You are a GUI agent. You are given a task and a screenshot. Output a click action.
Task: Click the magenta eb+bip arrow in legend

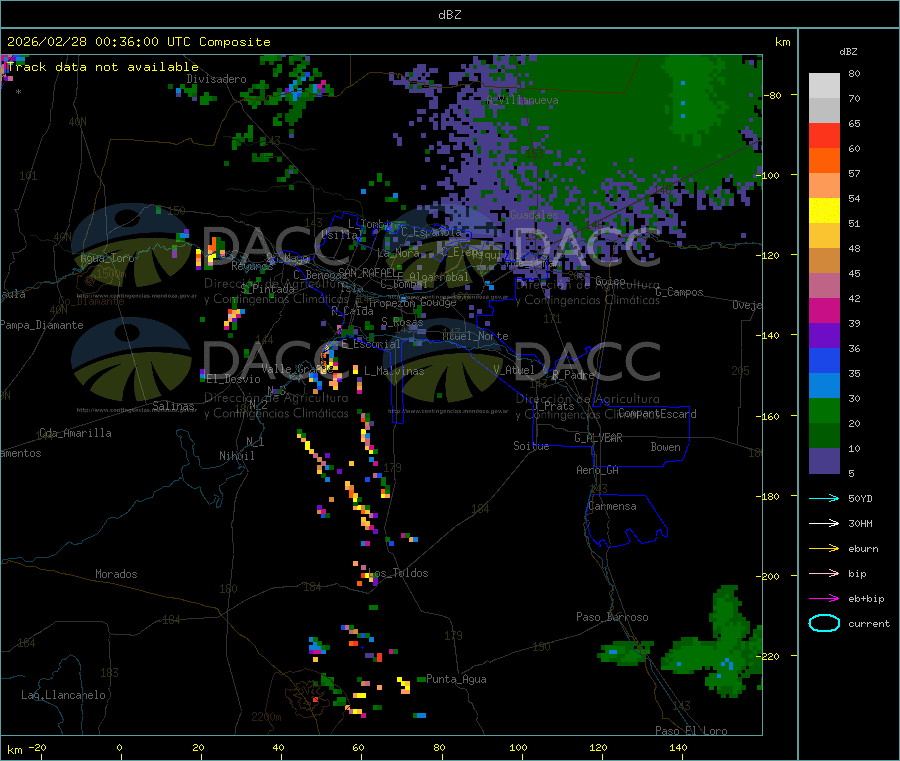[824, 599]
